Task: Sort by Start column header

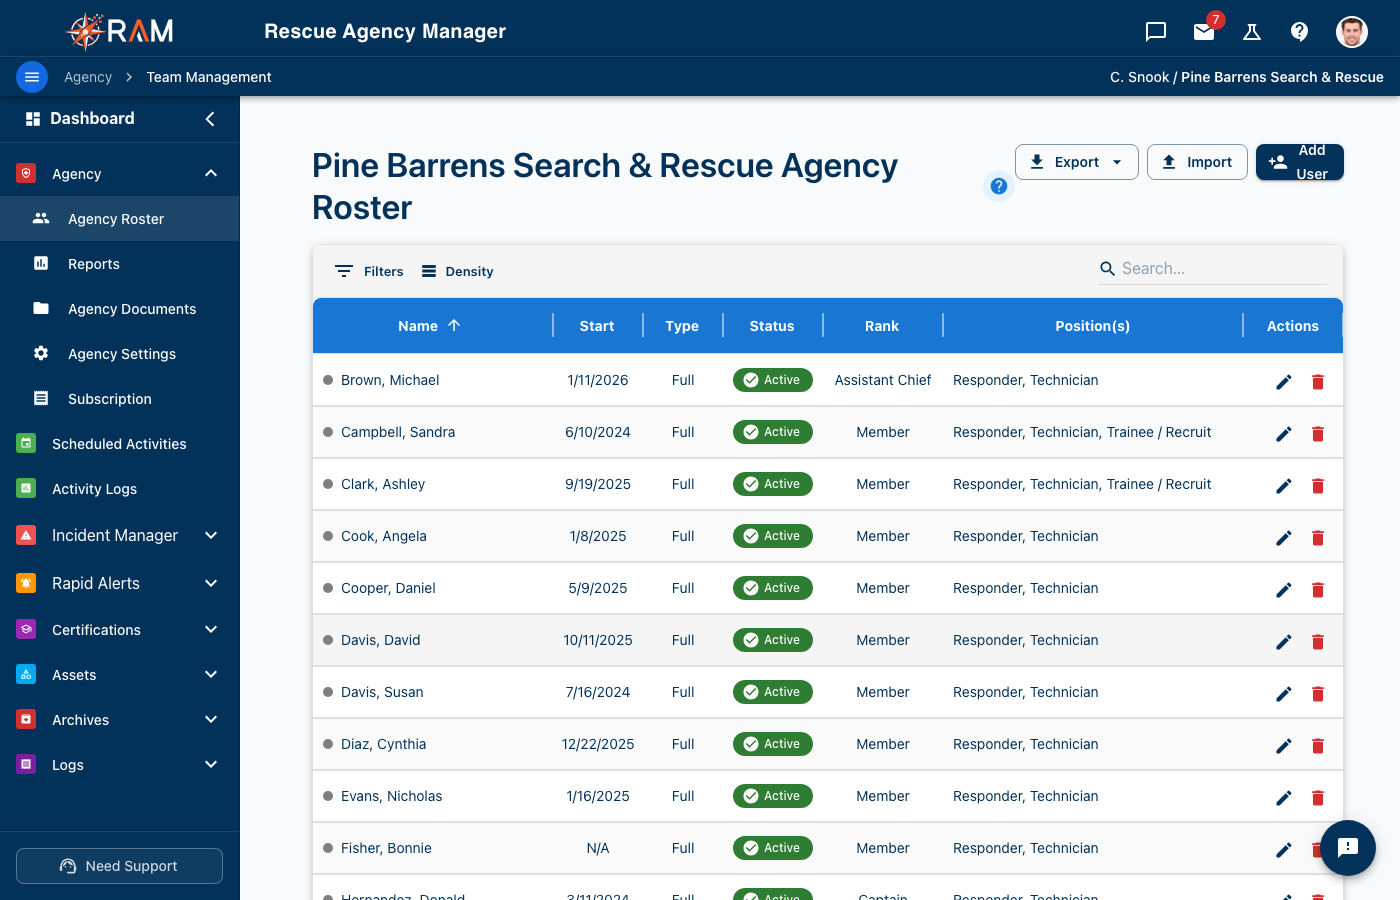Action: (597, 326)
